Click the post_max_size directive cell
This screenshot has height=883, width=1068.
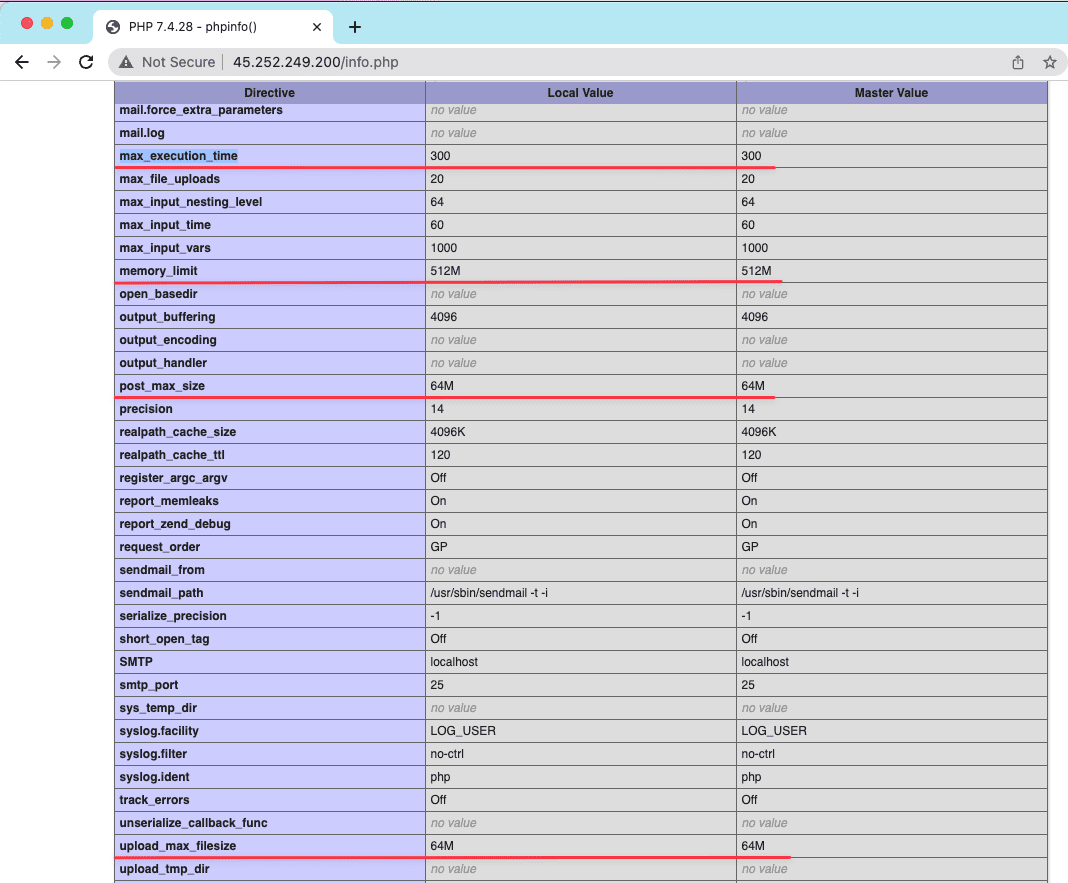click(x=162, y=386)
